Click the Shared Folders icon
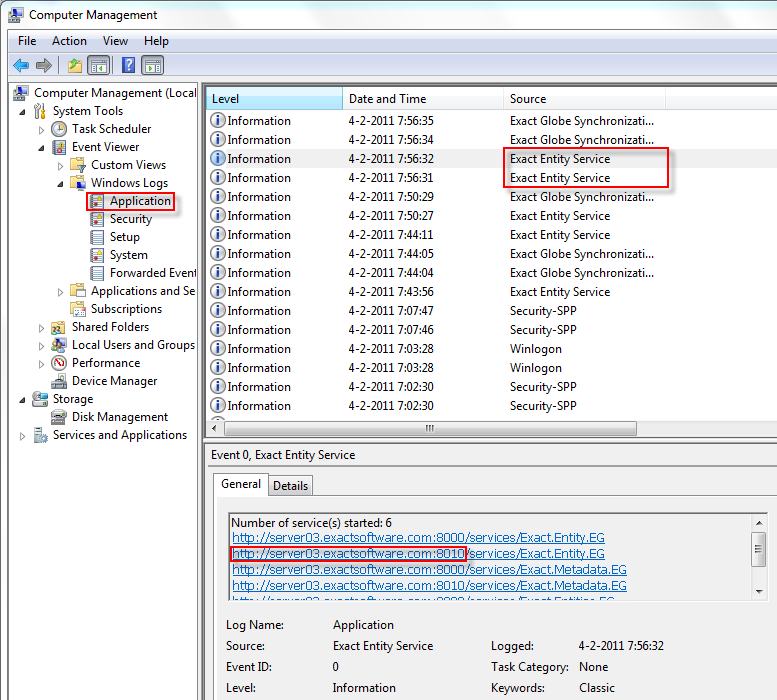The height and width of the screenshot is (700, 777). click(59, 327)
